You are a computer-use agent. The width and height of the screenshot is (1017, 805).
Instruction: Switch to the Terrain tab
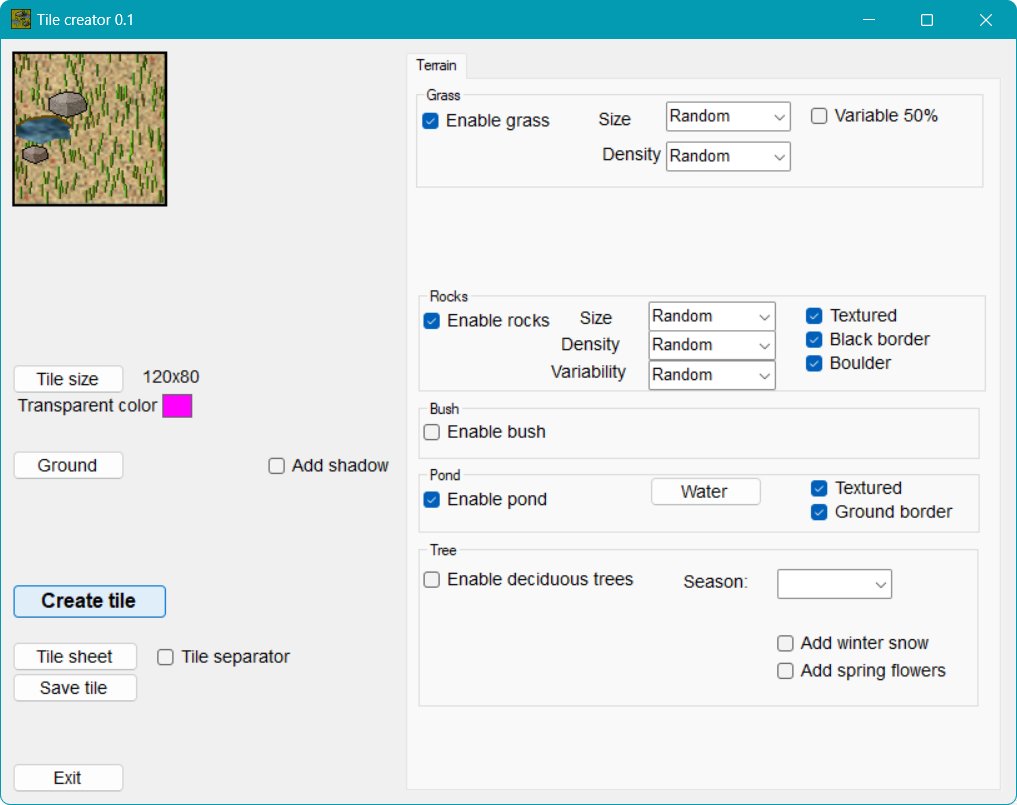(x=436, y=65)
